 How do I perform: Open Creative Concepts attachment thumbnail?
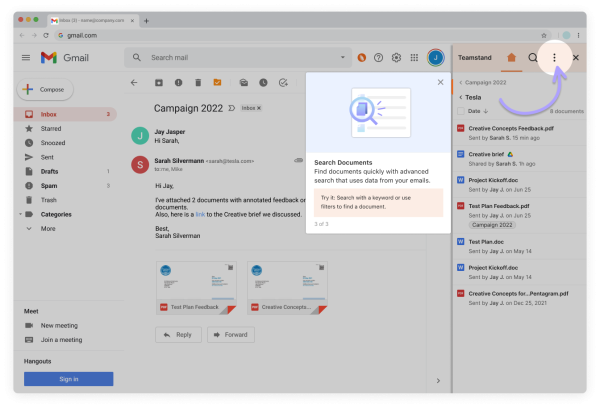287,288
